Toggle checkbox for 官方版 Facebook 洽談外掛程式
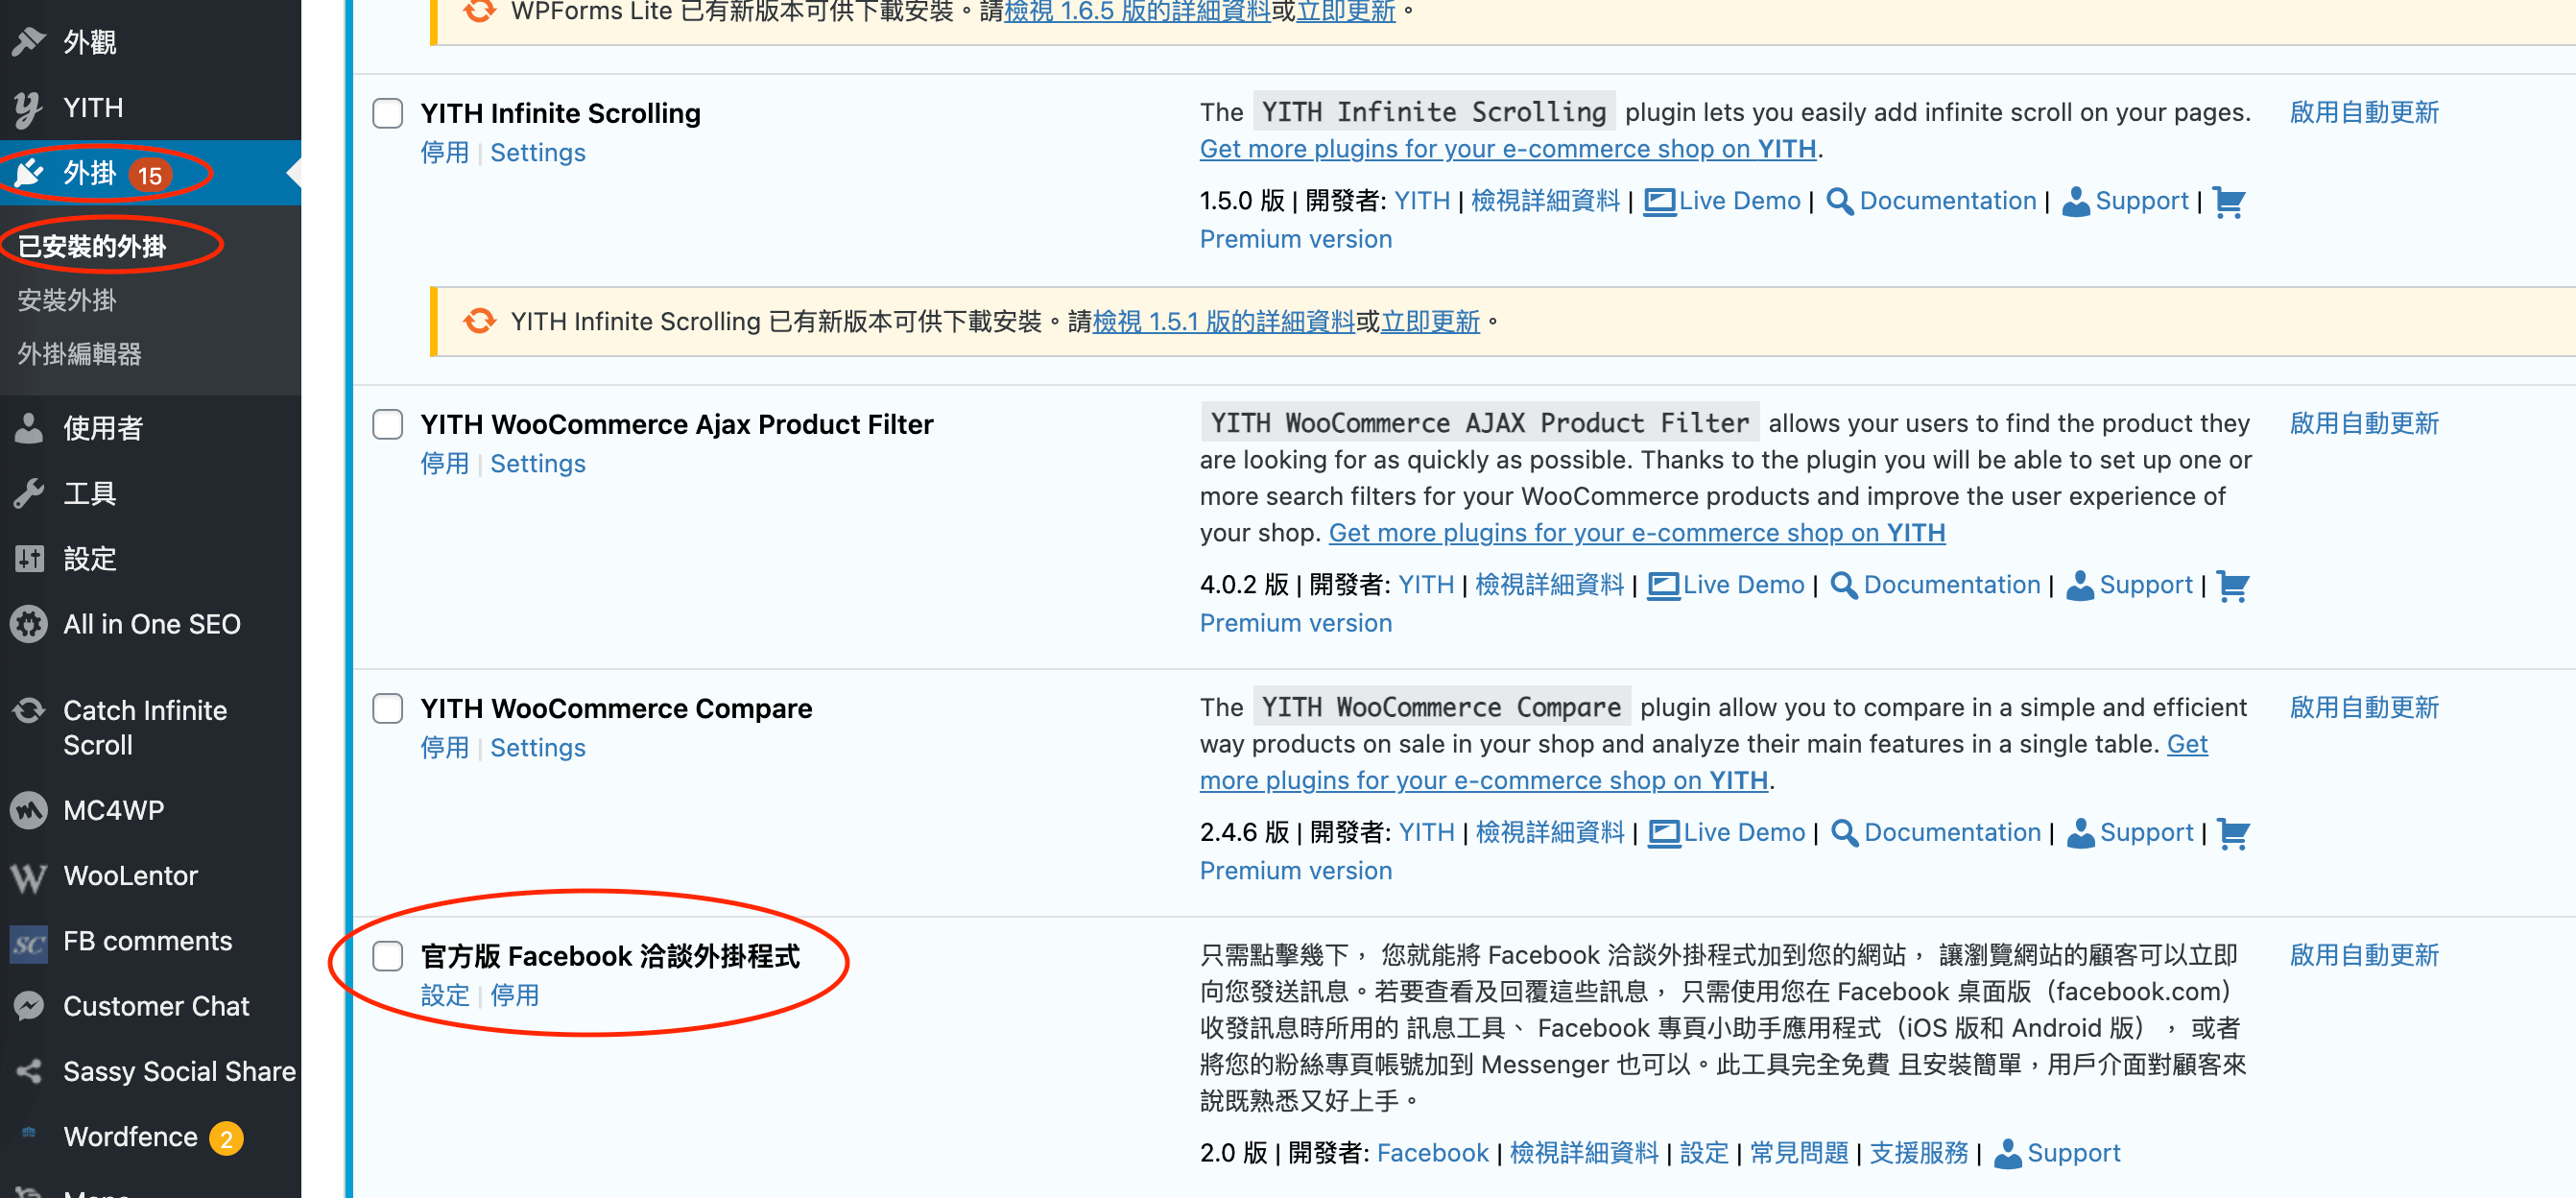Image resolution: width=2576 pixels, height=1198 pixels. point(390,955)
